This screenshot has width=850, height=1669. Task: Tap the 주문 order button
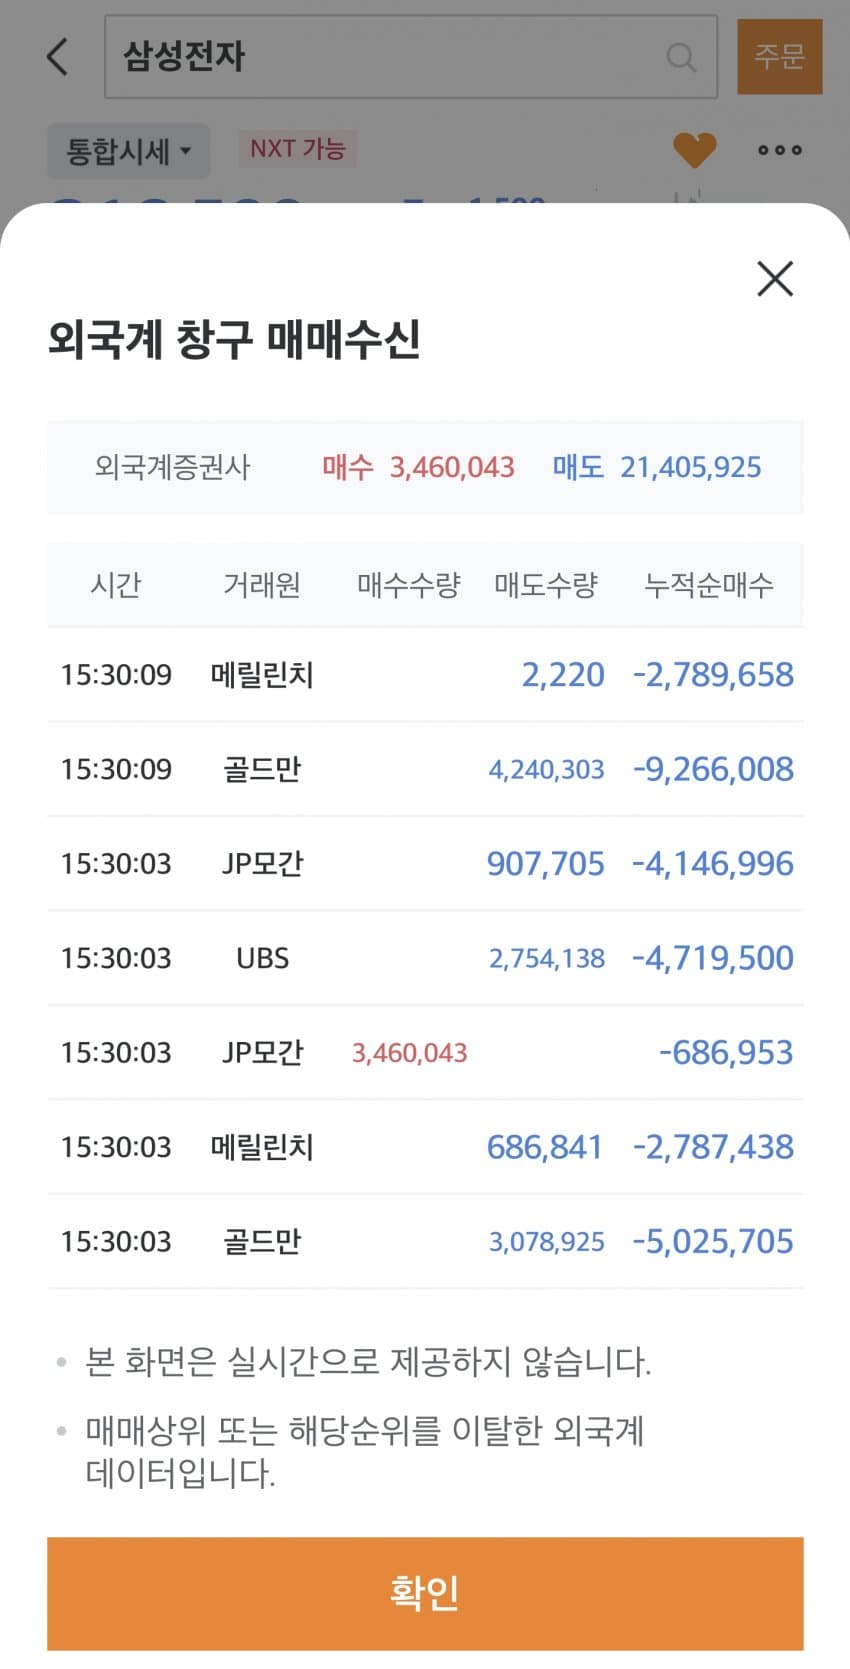(x=779, y=57)
